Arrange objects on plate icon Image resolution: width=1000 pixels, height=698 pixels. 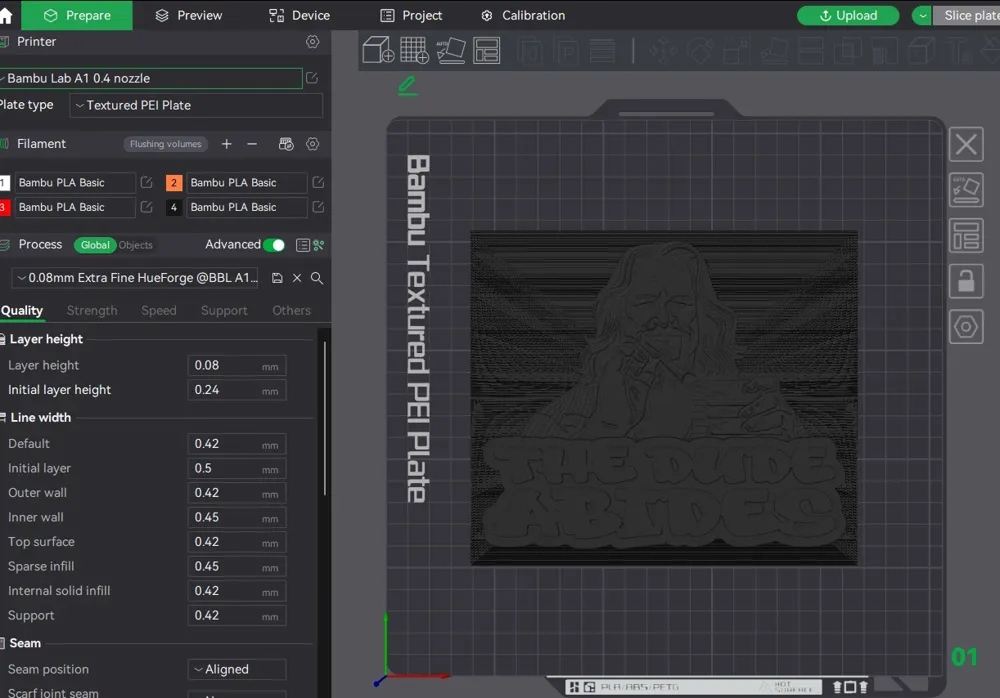point(966,236)
